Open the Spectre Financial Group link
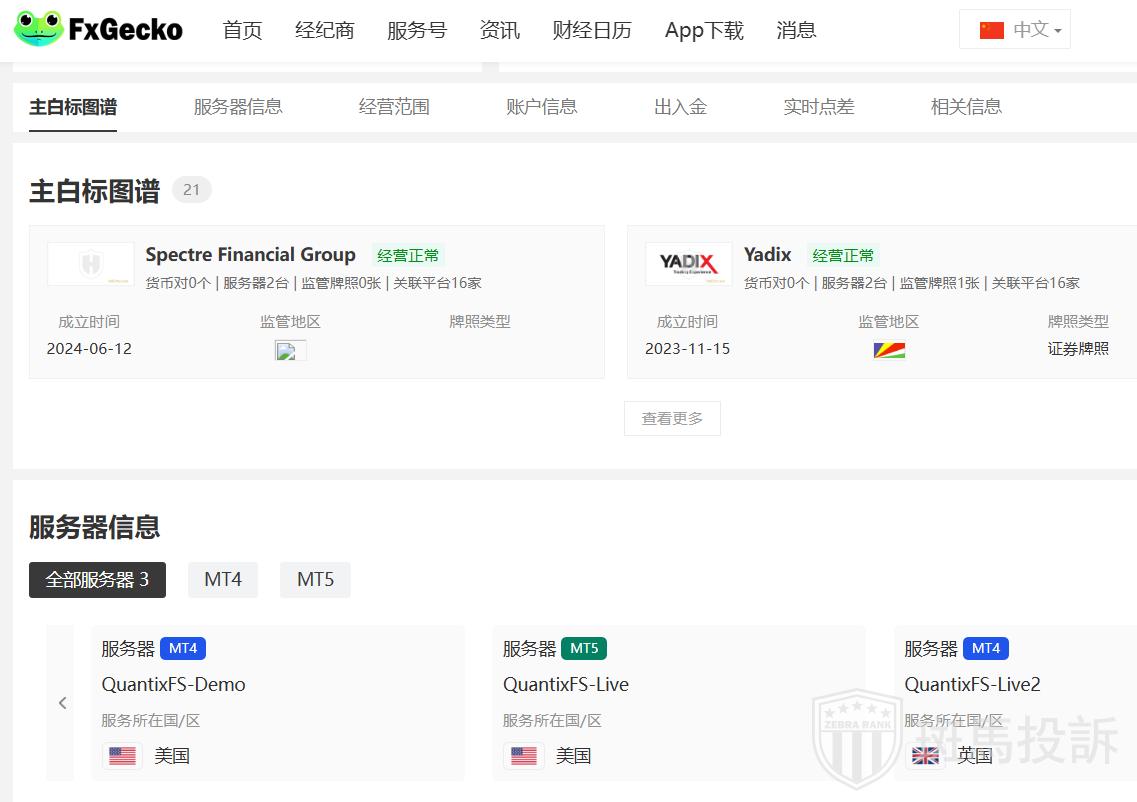Image resolution: width=1137 pixels, height=802 pixels. point(250,255)
